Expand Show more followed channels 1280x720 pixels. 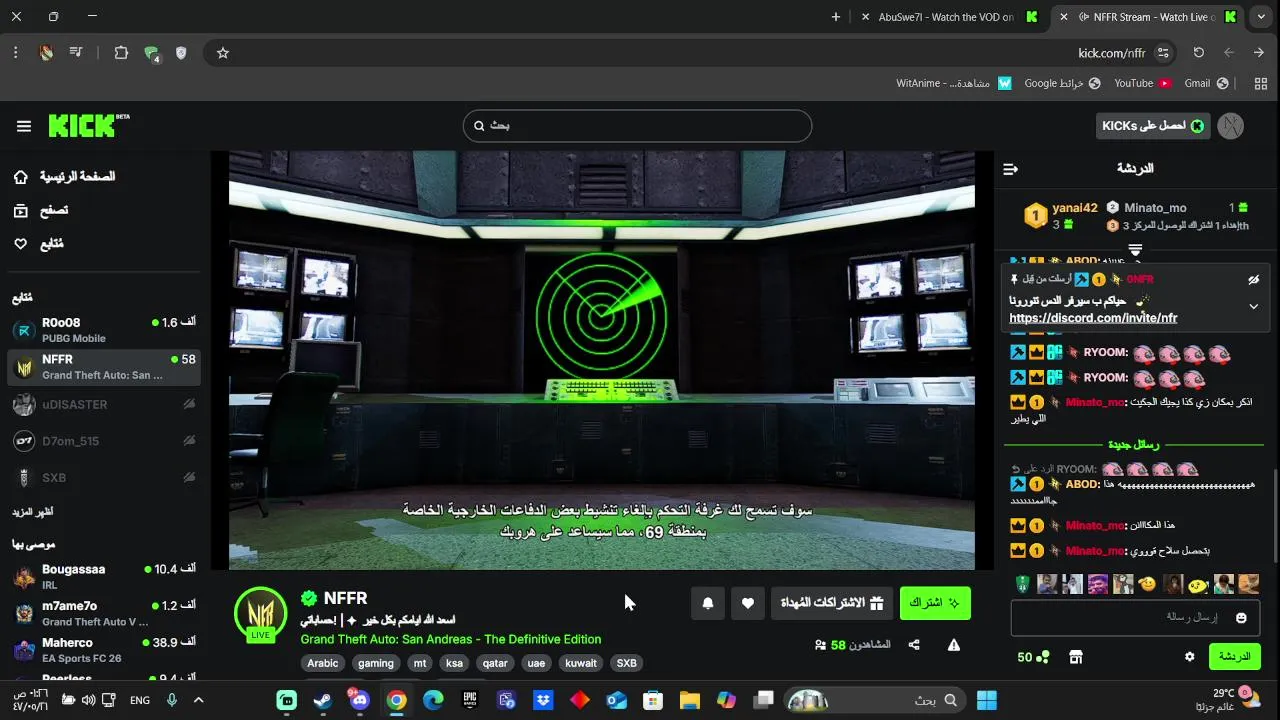click(x=33, y=512)
